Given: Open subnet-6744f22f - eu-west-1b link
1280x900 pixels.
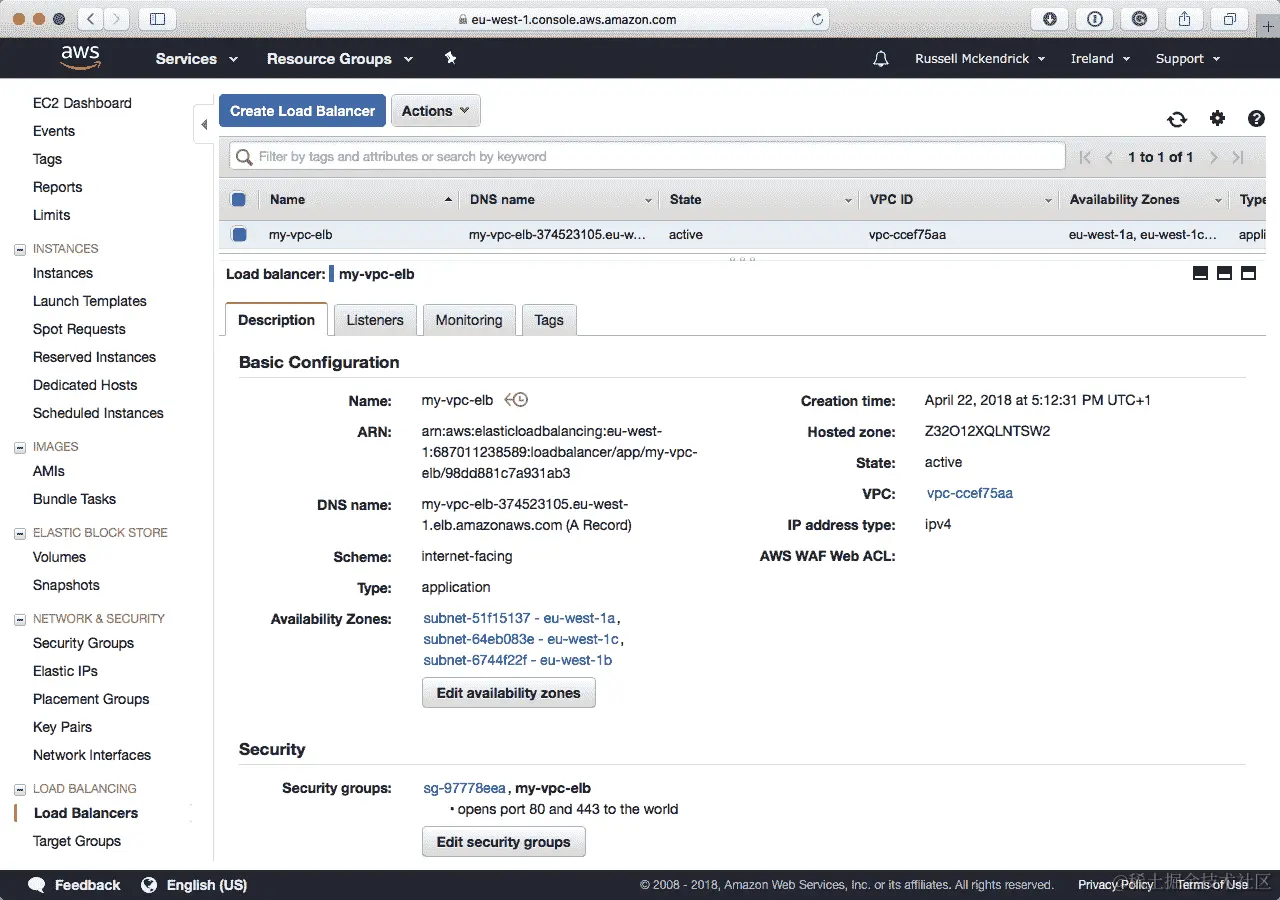Looking at the screenshot, I should pos(517,660).
